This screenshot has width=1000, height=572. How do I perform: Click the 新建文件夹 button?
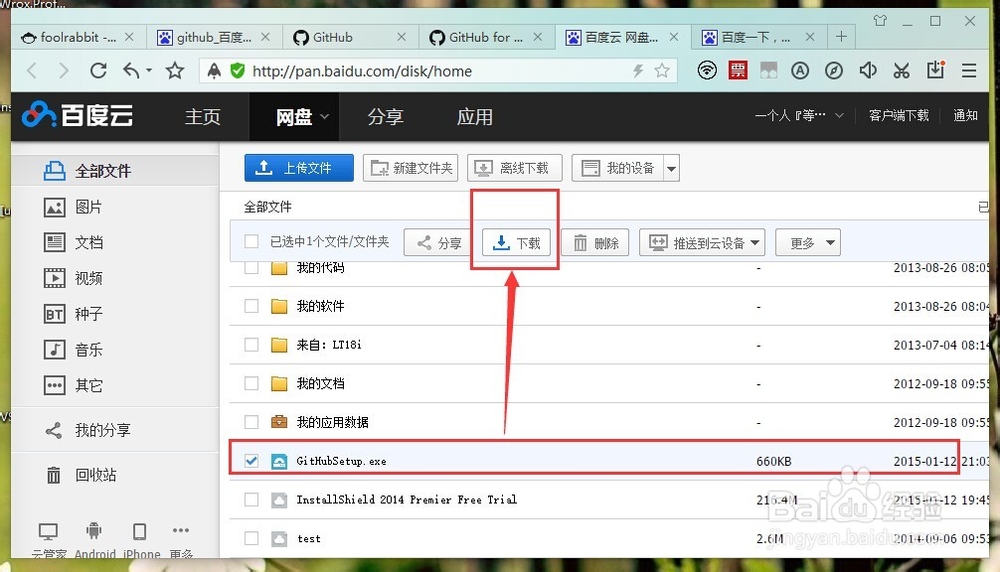(410, 168)
